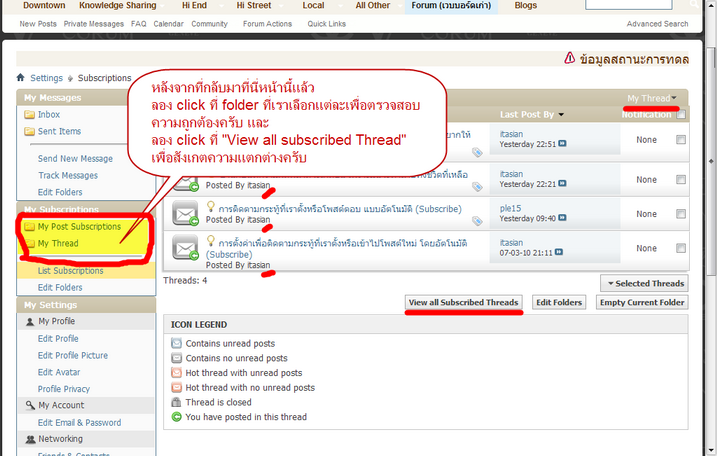Tick checkbox for the 07-03-10 thread
717x456 pixels.
tap(681, 244)
